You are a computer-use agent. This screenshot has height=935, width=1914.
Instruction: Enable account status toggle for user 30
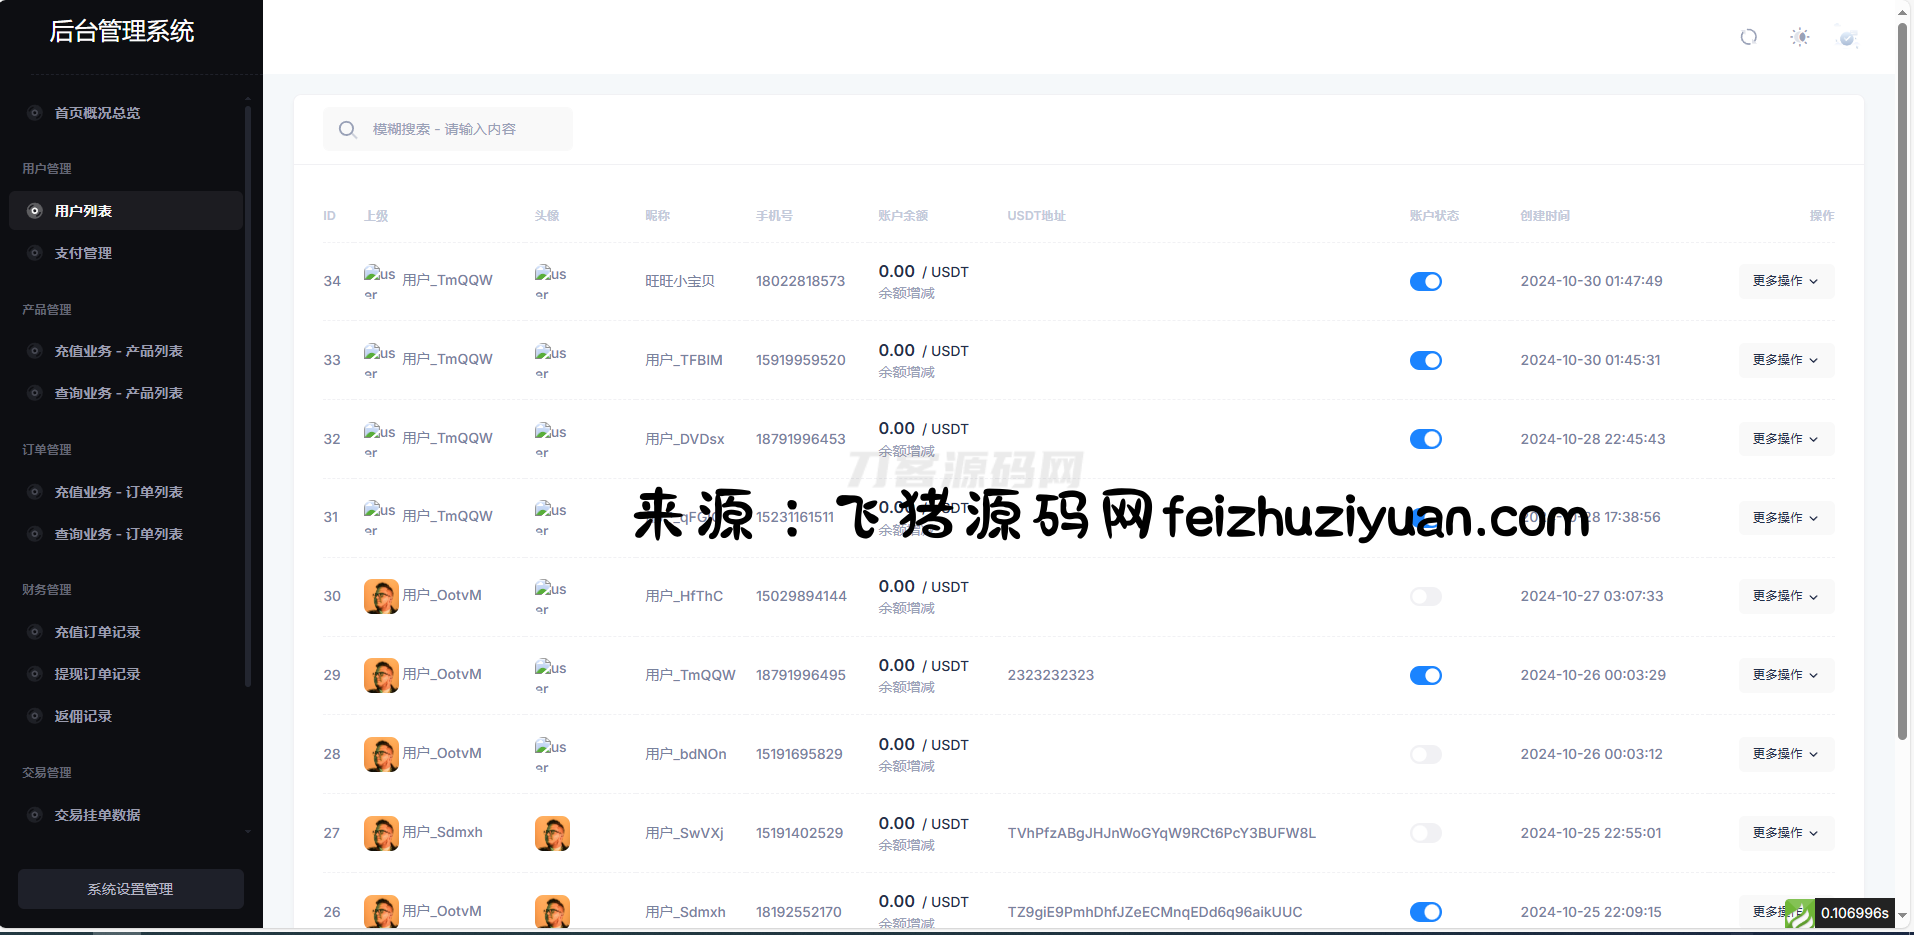point(1425,597)
